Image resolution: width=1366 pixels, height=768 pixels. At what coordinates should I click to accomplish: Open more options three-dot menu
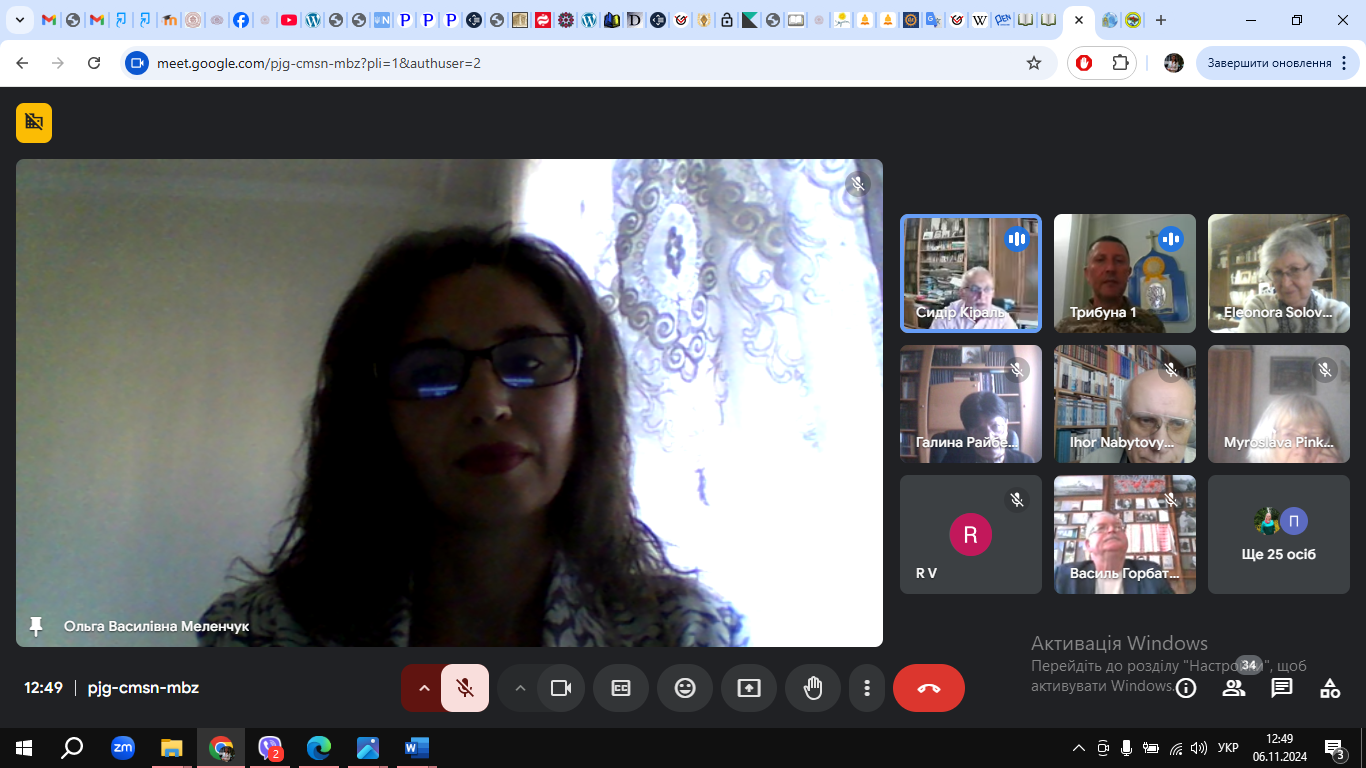click(x=867, y=688)
